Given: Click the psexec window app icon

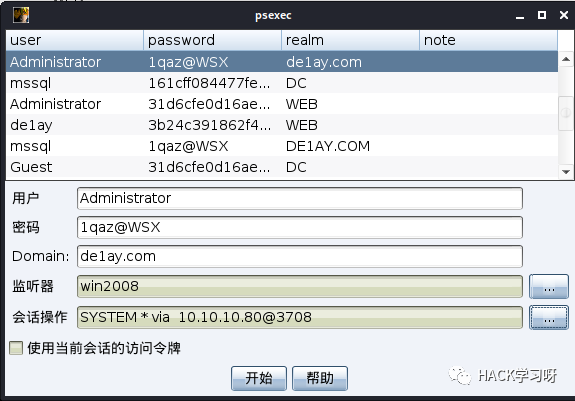Looking at the screenshot, I should [21, 15].
